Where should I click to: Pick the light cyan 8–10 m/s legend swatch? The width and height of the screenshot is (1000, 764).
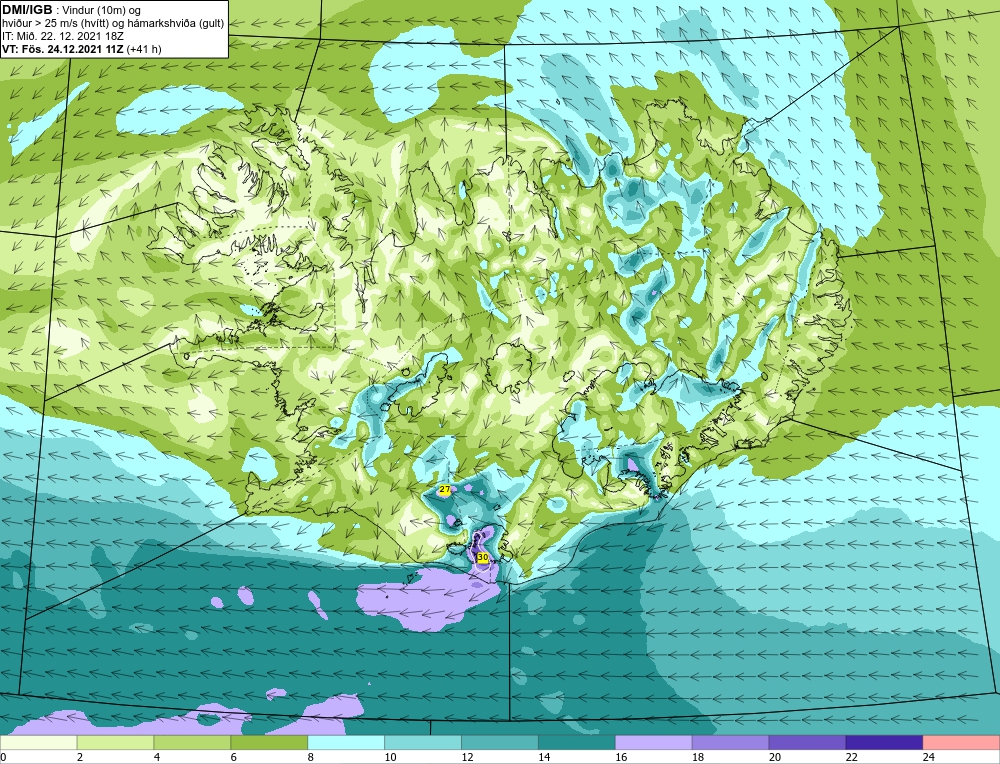coord(346,743)
